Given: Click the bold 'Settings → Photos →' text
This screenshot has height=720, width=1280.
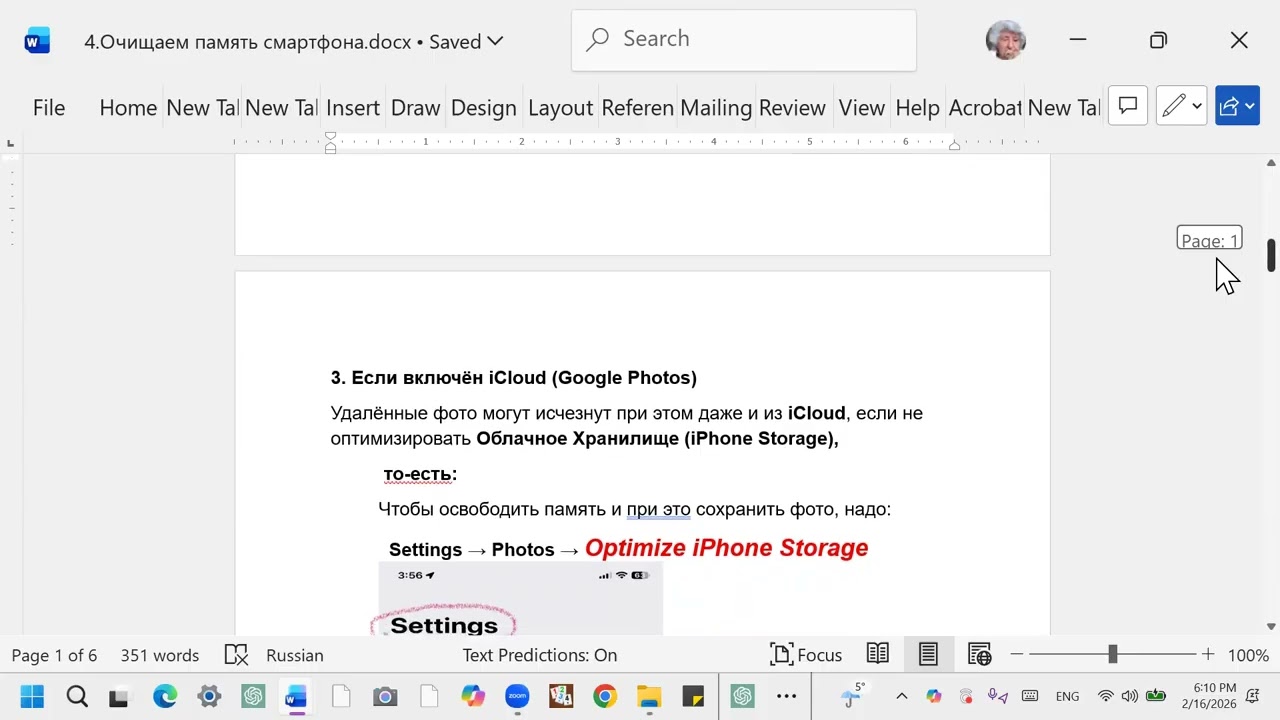Looking at the screenshot, I should pyautogui.click(x=484, y=550).
